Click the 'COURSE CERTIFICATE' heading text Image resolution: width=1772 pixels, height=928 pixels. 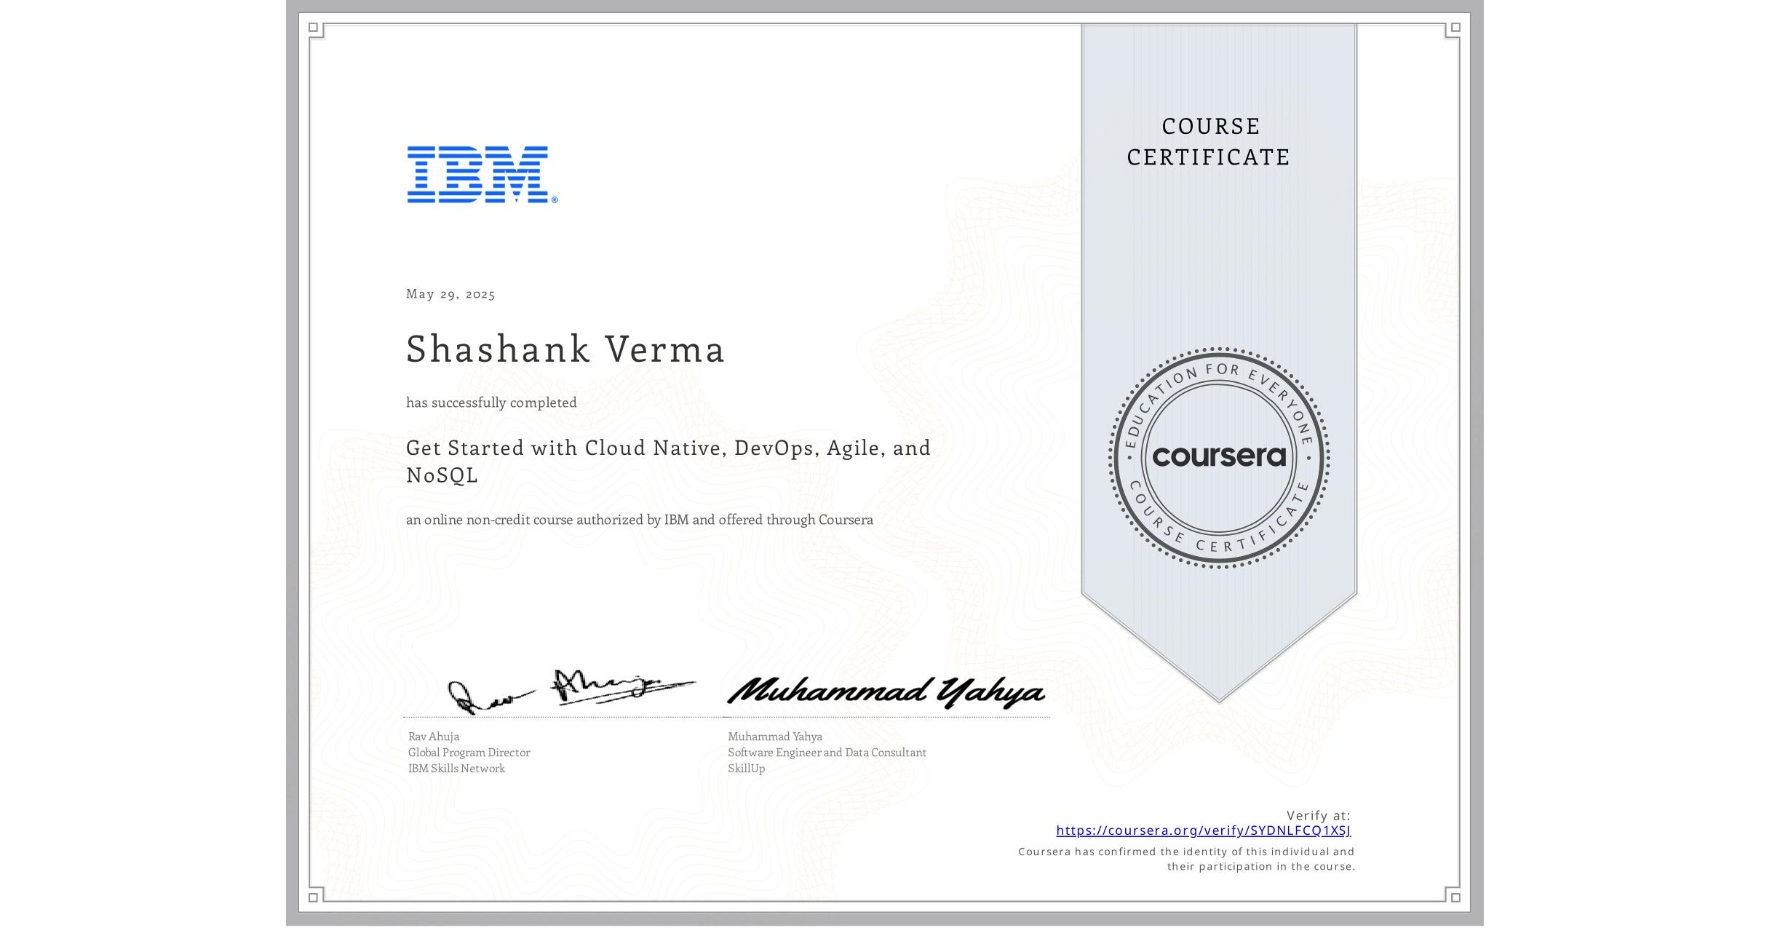(x=1205, y=141)
